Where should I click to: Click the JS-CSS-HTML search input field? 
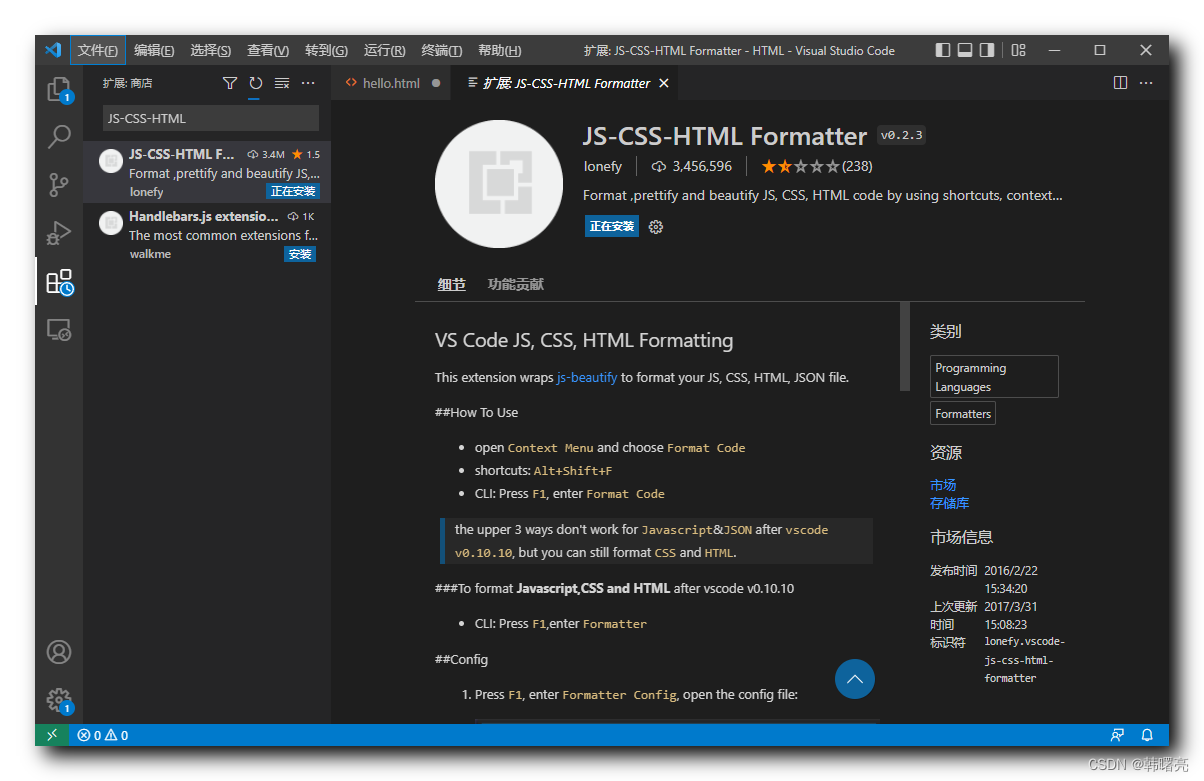[x=210, y=118]
